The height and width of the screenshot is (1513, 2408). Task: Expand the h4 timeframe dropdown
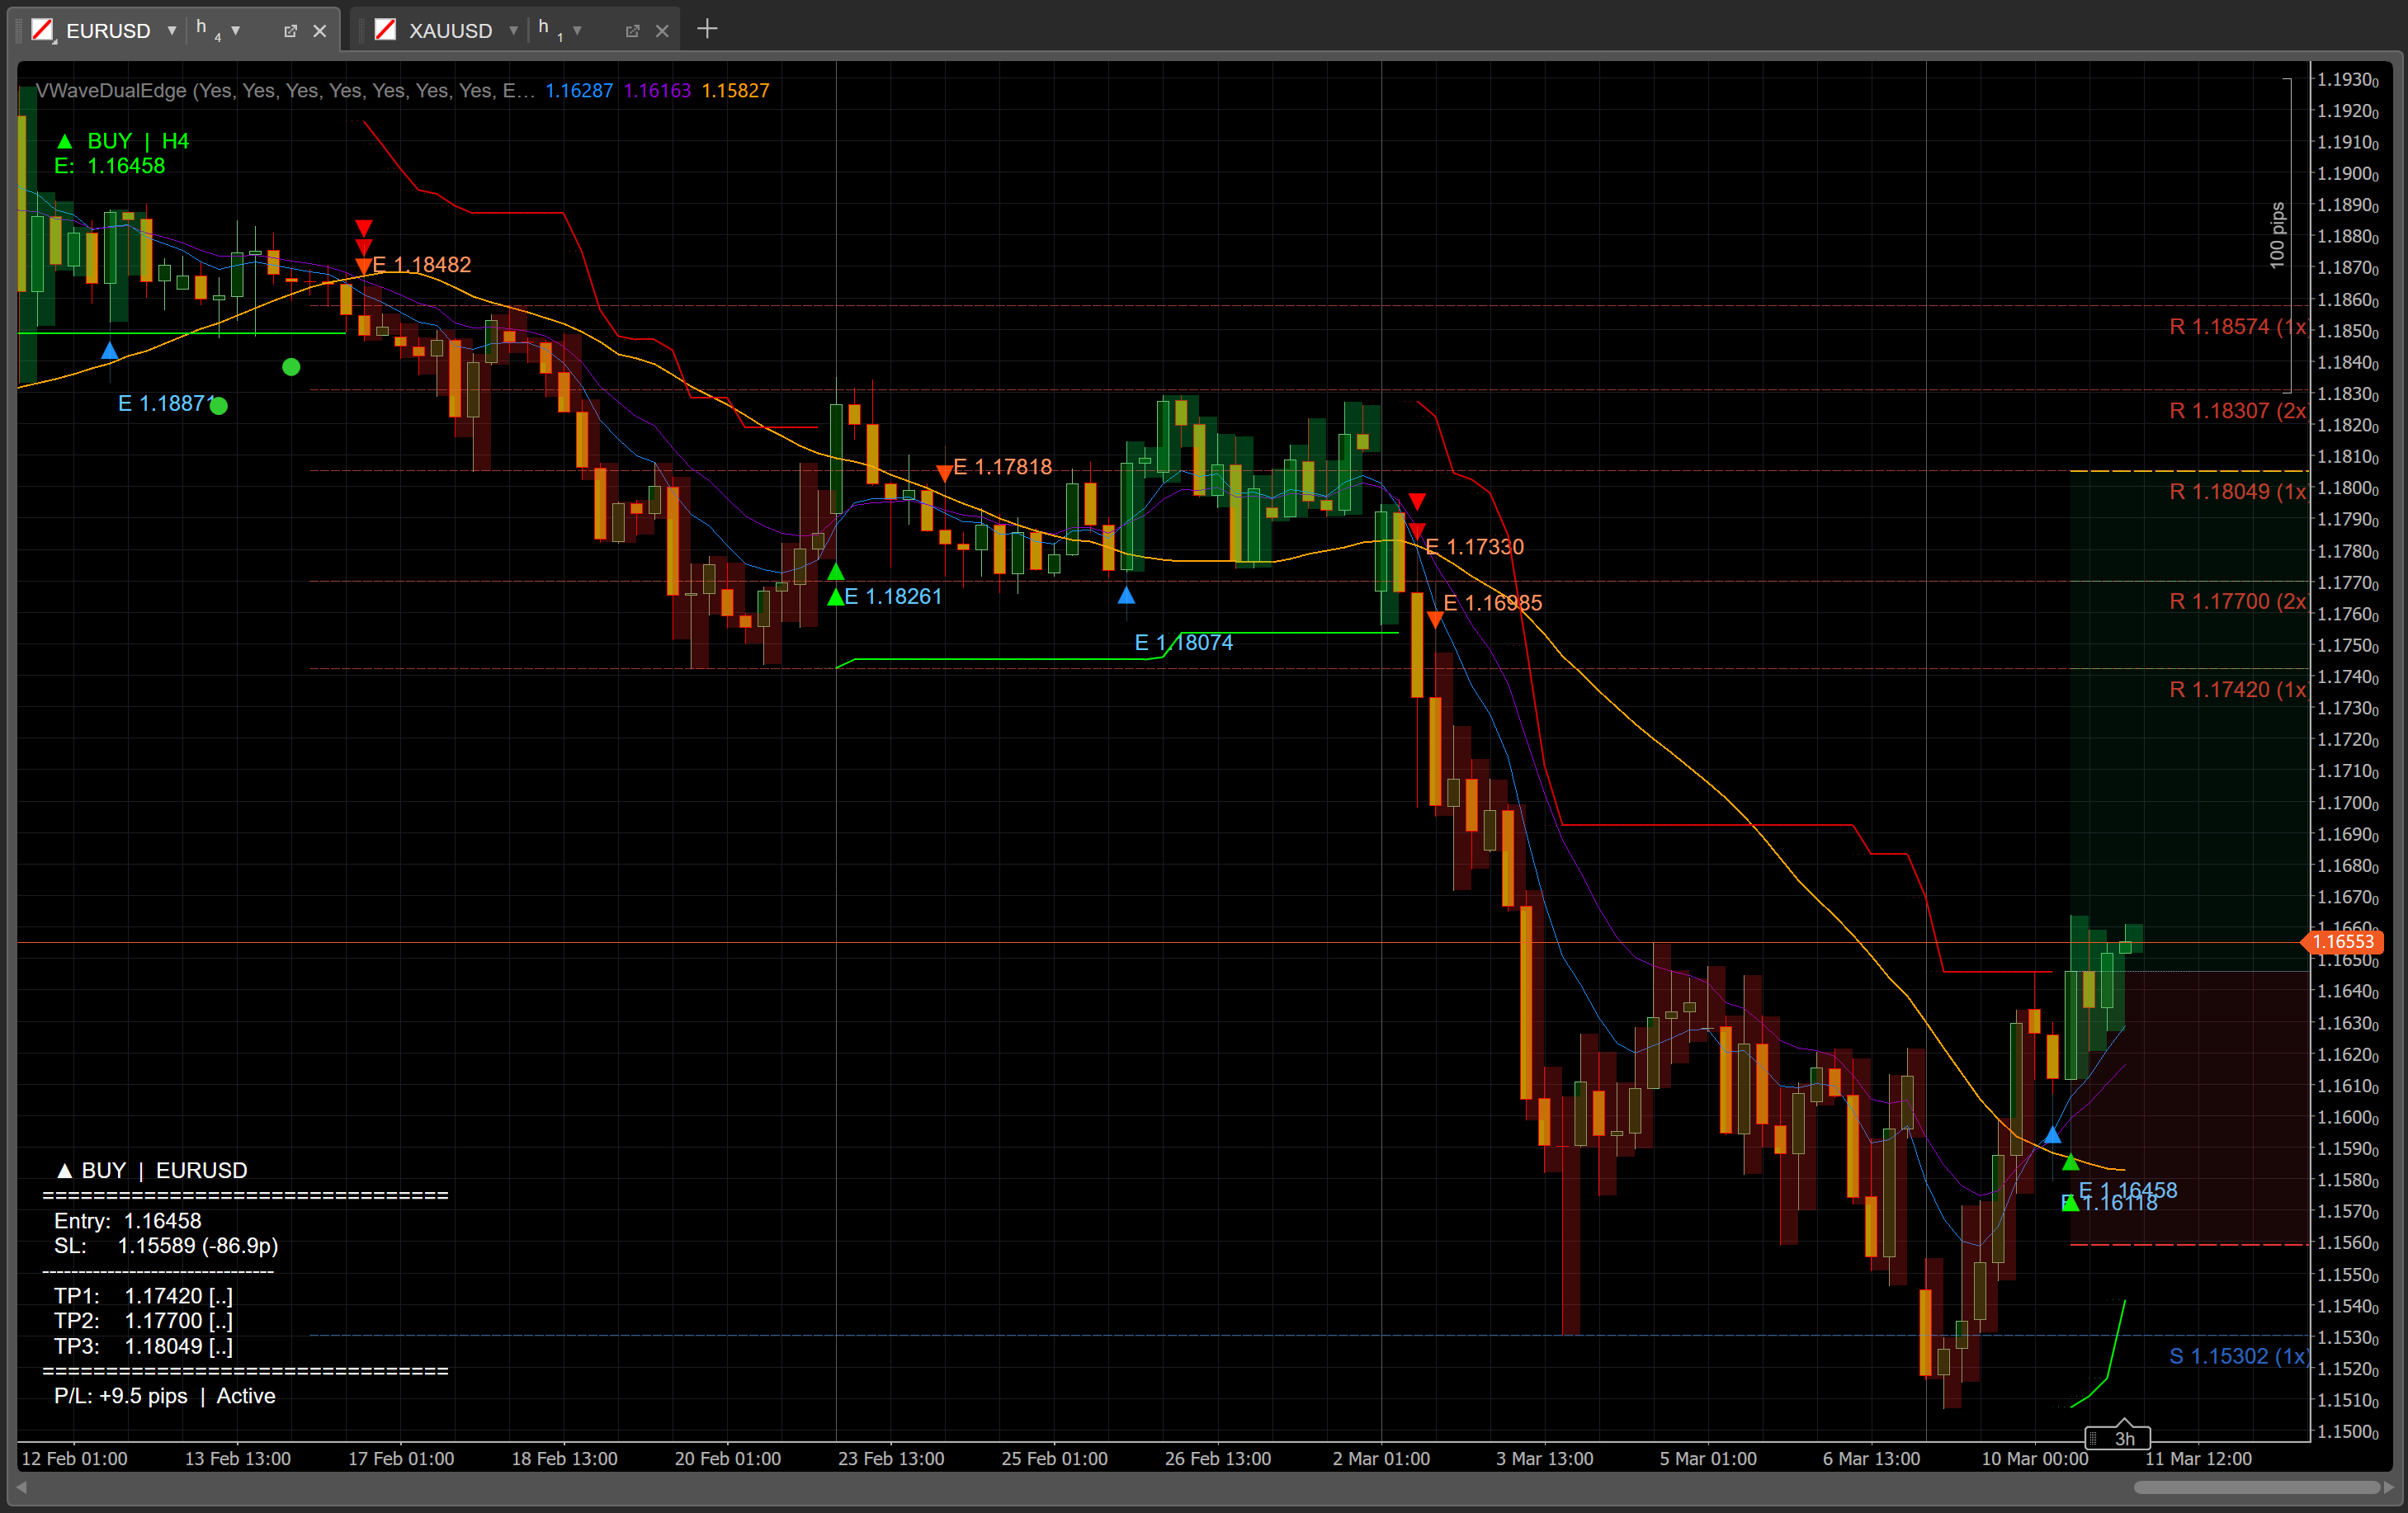click(236, 31)
